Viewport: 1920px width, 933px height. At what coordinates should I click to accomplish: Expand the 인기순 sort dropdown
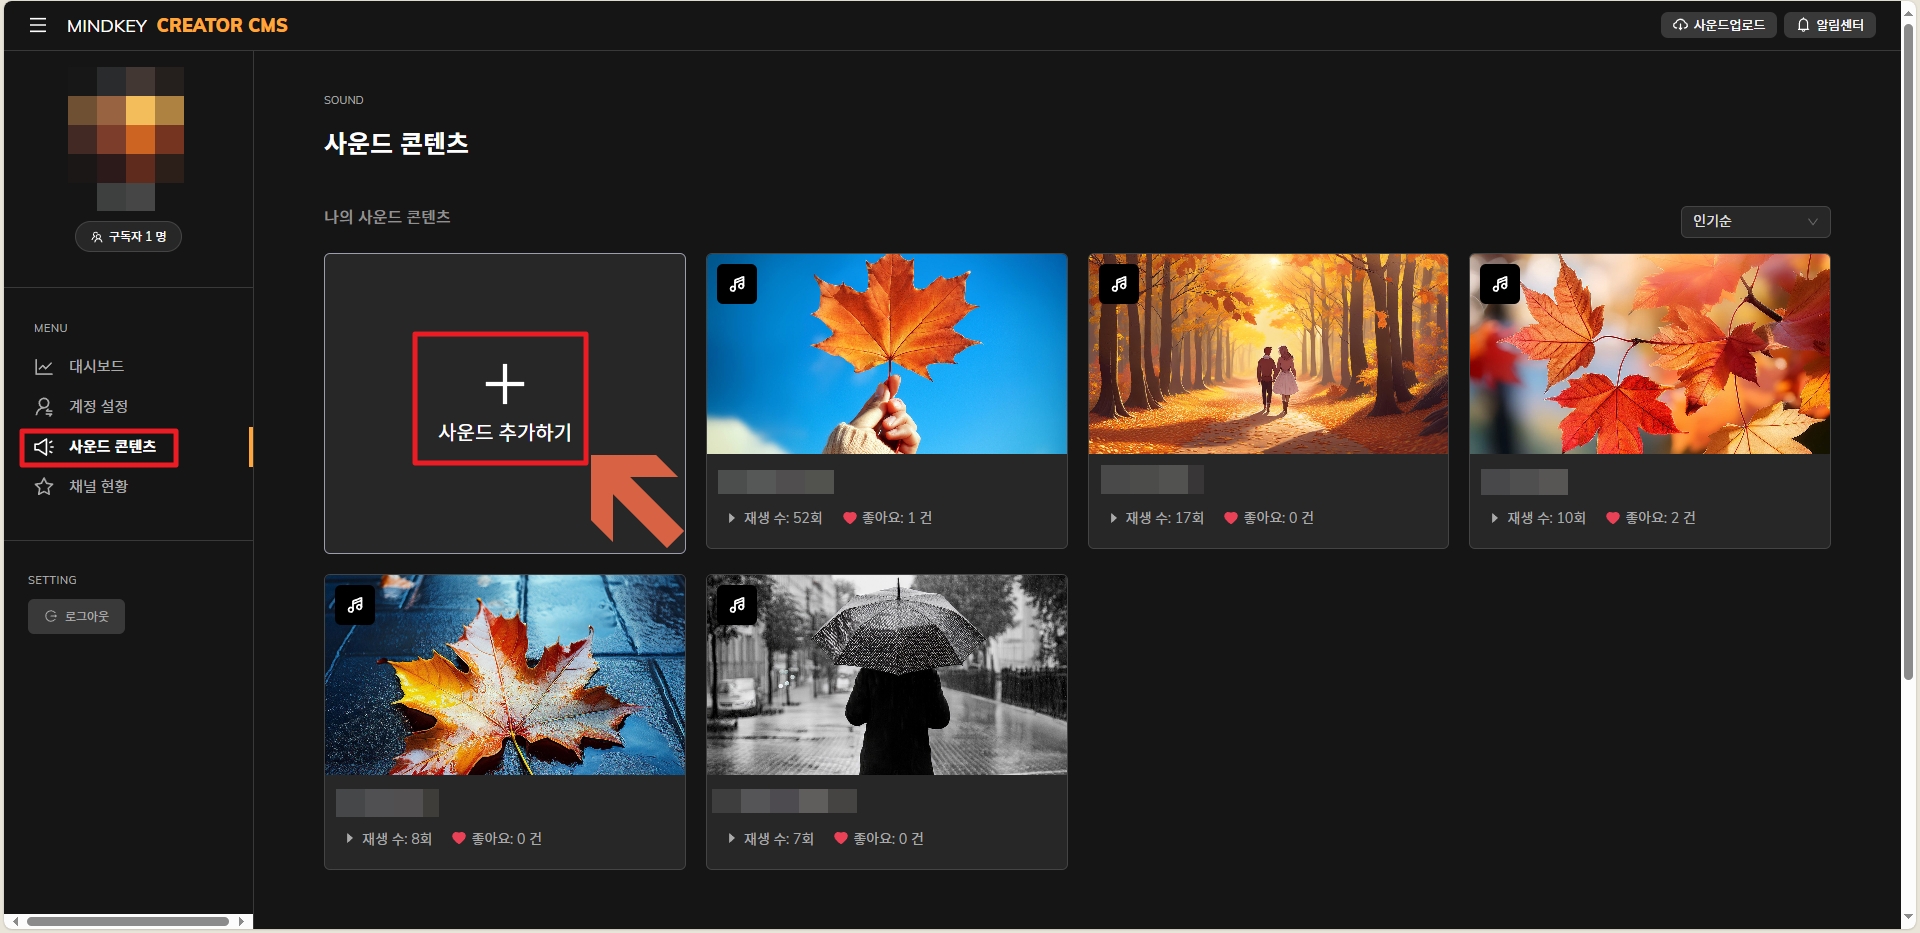pos(1755,222)
